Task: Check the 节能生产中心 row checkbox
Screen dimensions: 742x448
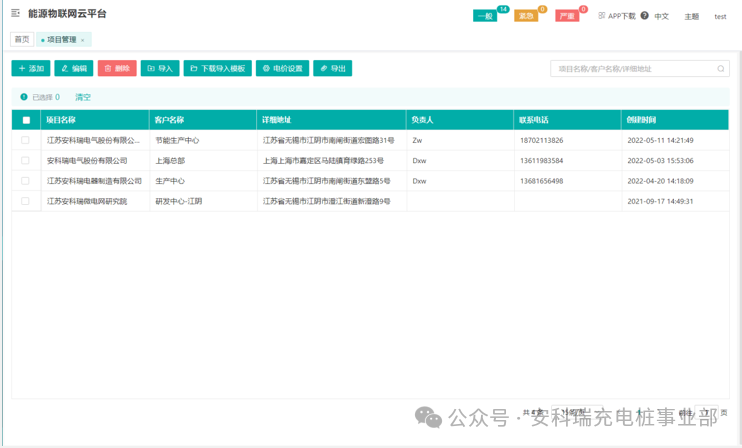Action: pos(25,140)
